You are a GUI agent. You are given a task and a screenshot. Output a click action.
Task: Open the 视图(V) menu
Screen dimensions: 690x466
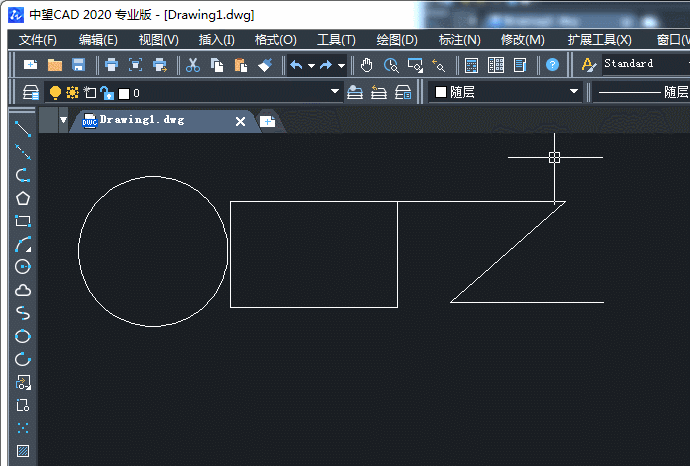click(x=158, y=40)
